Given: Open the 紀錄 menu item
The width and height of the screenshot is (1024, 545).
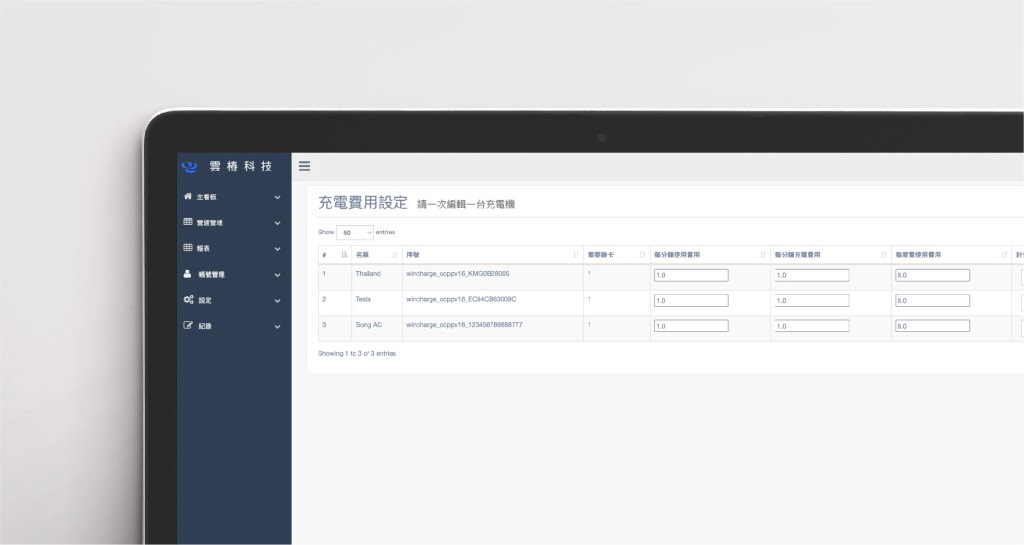Looking at the screenshot, I should click(x=205, y=326).
